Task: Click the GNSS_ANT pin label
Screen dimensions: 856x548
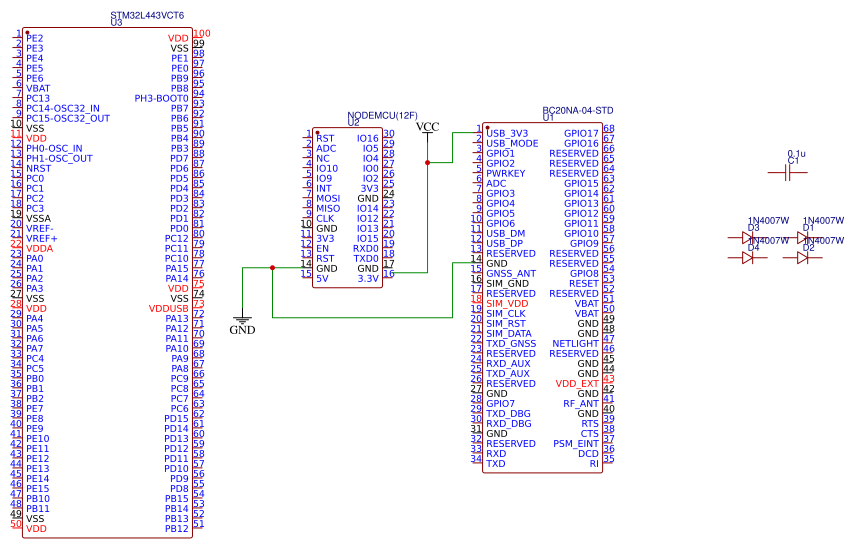Action: point(511,273)
